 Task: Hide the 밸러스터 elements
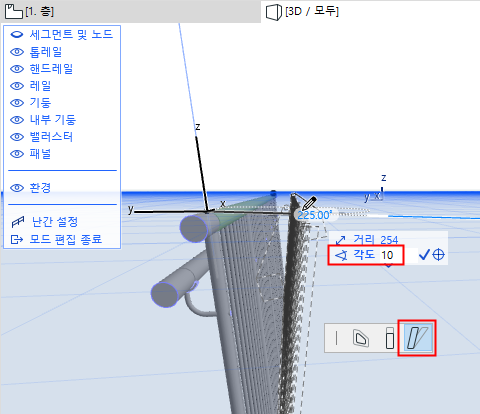pos(17,137)
